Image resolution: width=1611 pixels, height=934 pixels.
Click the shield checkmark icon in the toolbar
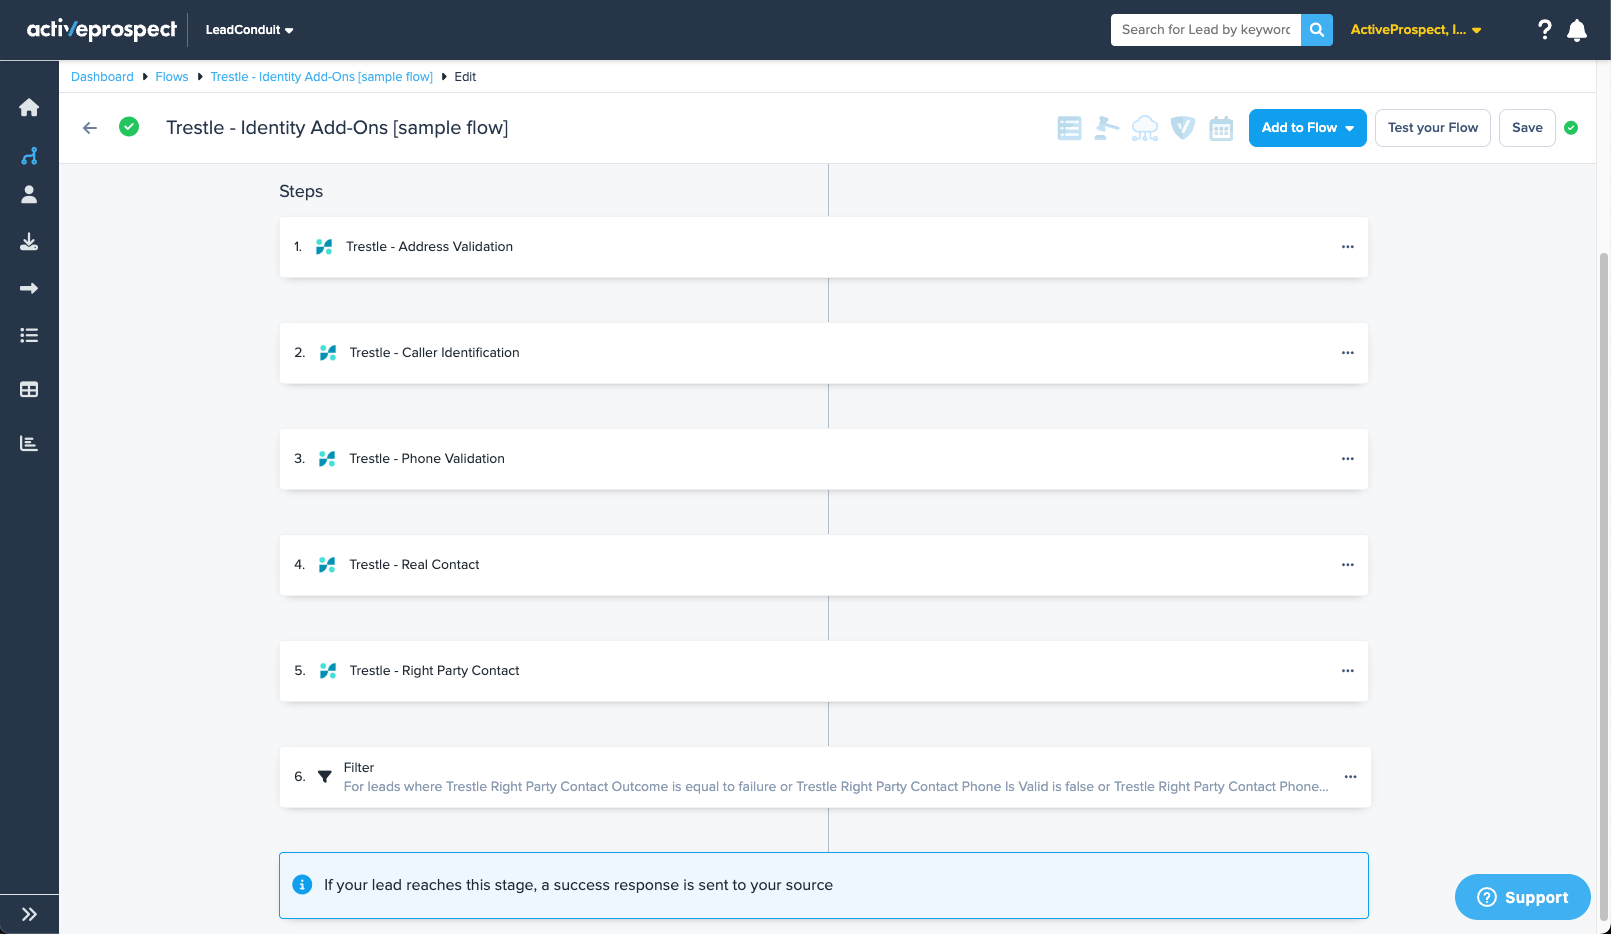click(x=1183, y=128)
